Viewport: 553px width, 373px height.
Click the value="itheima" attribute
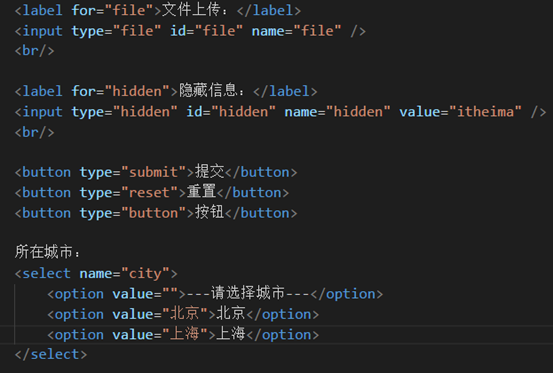tap(460, 112)
